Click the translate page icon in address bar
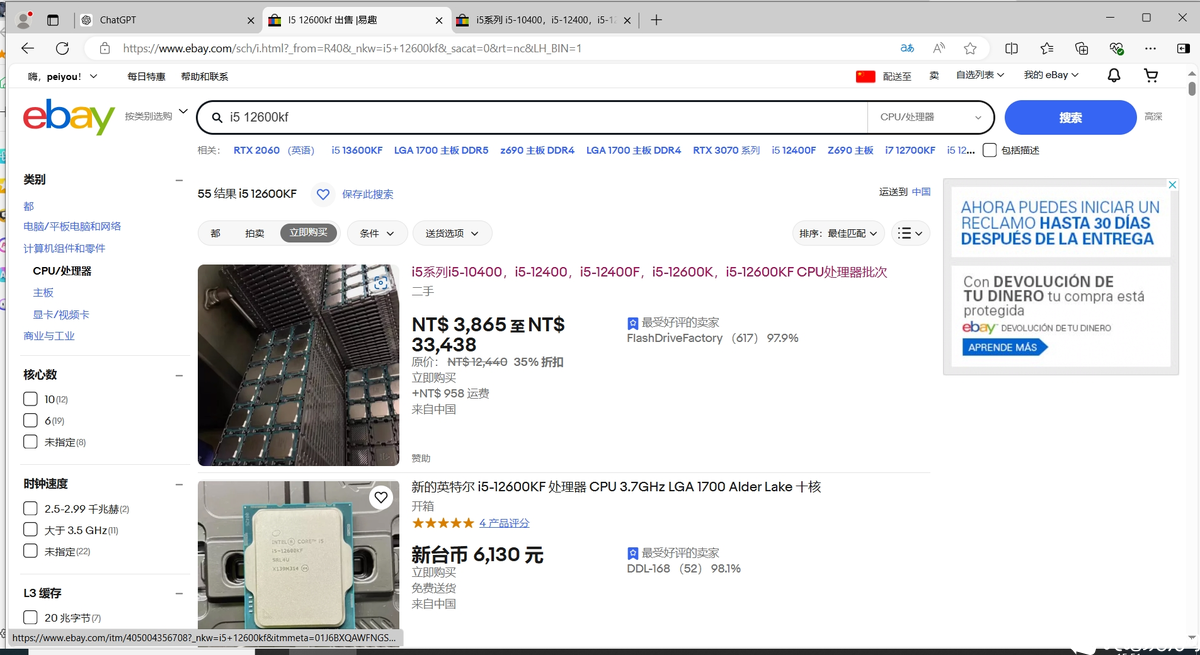 coord(907,48)
